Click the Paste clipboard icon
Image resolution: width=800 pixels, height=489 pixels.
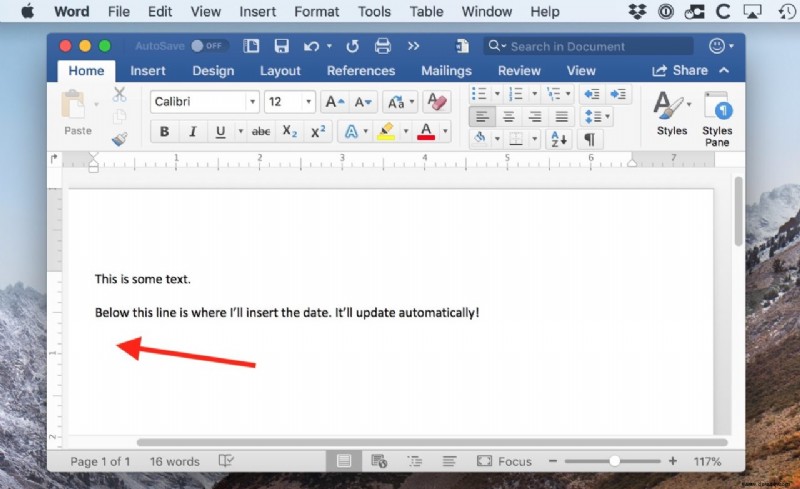click(x=74, y=105)
